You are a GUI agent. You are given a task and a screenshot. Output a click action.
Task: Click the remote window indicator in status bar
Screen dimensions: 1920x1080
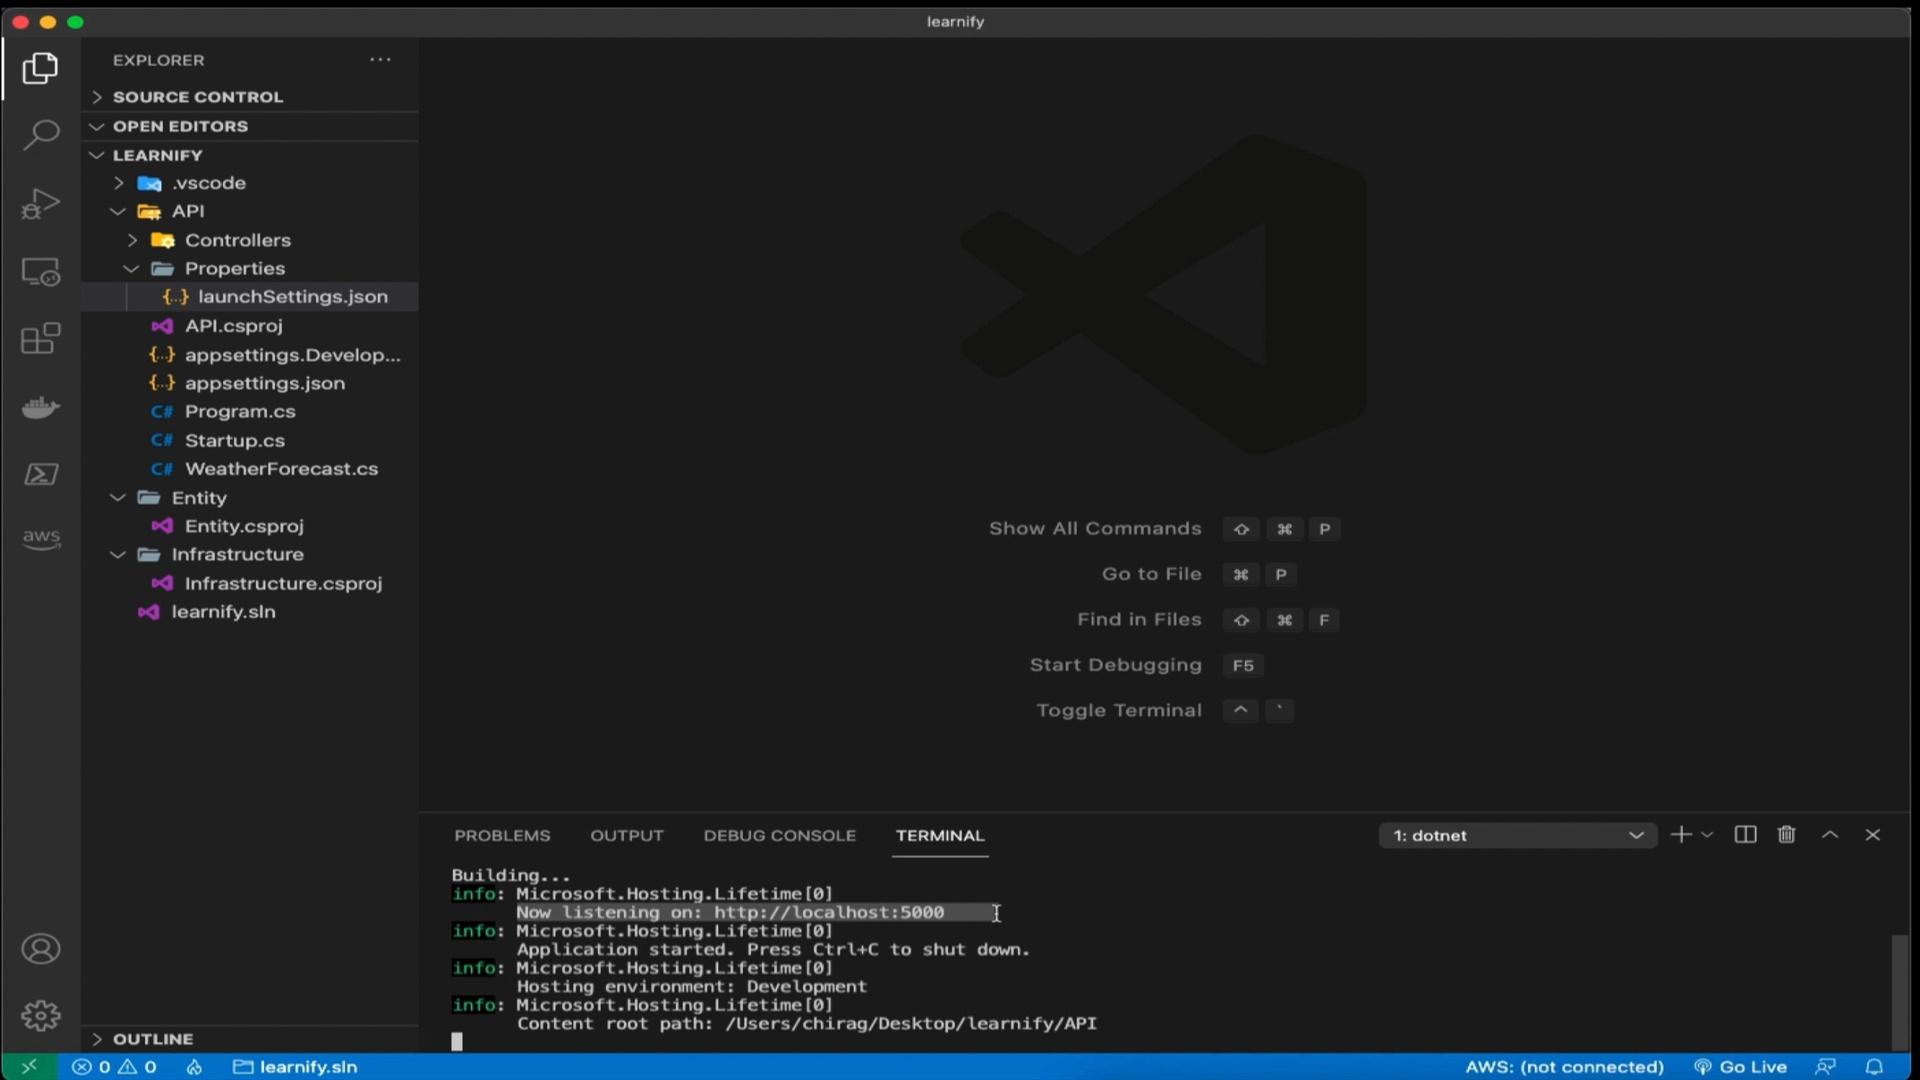(x=29, y=1067)
